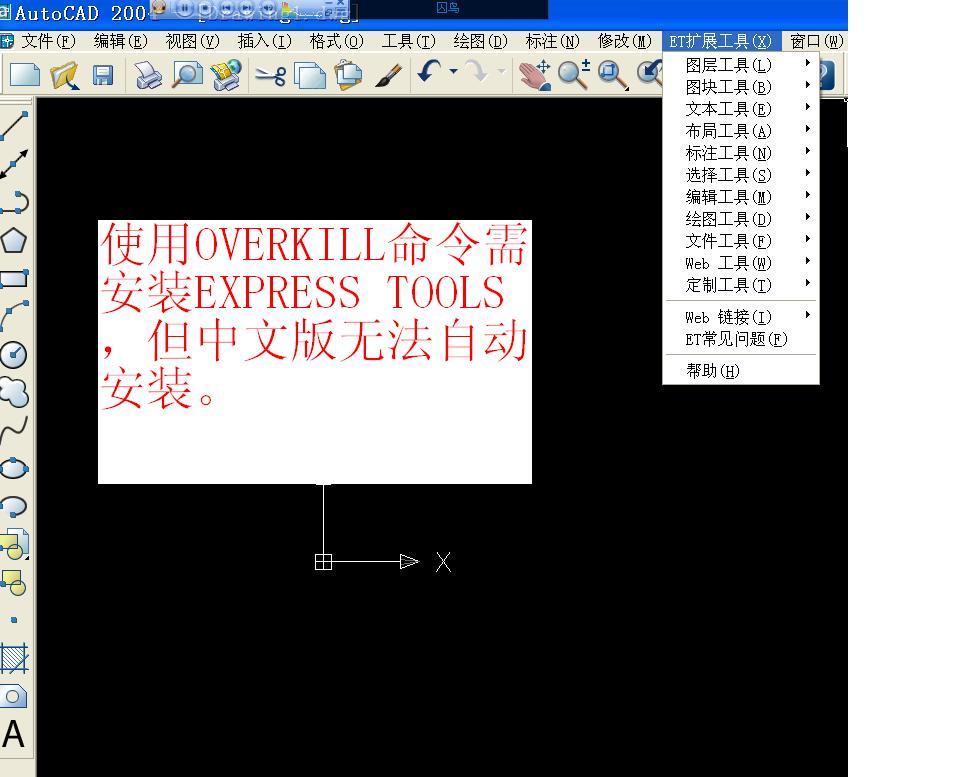Open the 修改(M) menu
Viewport: 960px width, 777px height.
coord(624,42)
